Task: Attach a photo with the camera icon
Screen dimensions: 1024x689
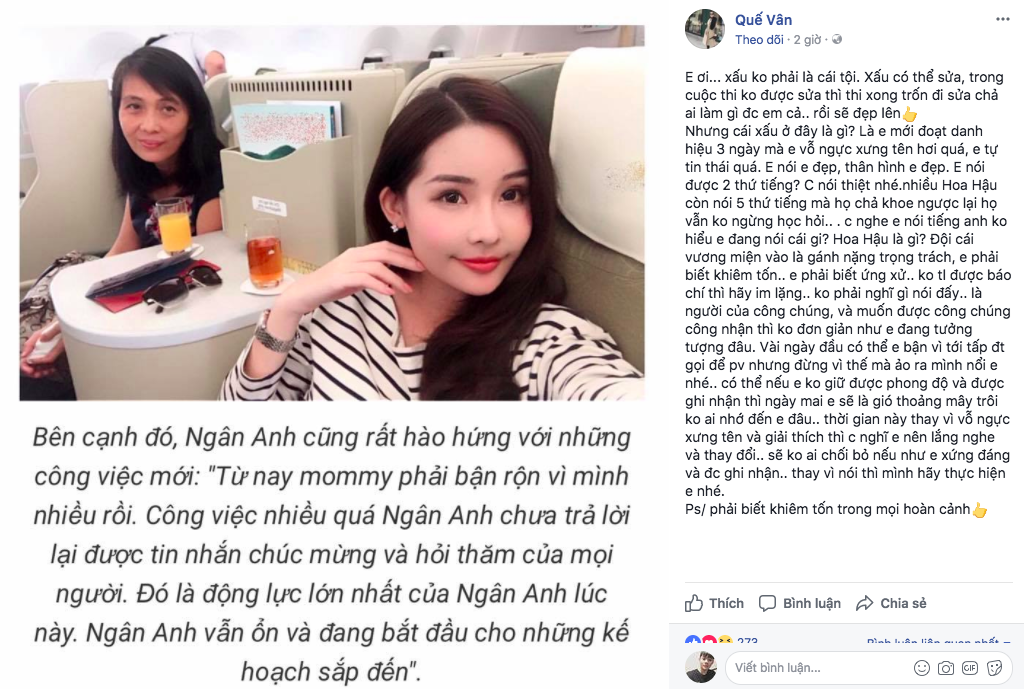Action: coord(946,667)
